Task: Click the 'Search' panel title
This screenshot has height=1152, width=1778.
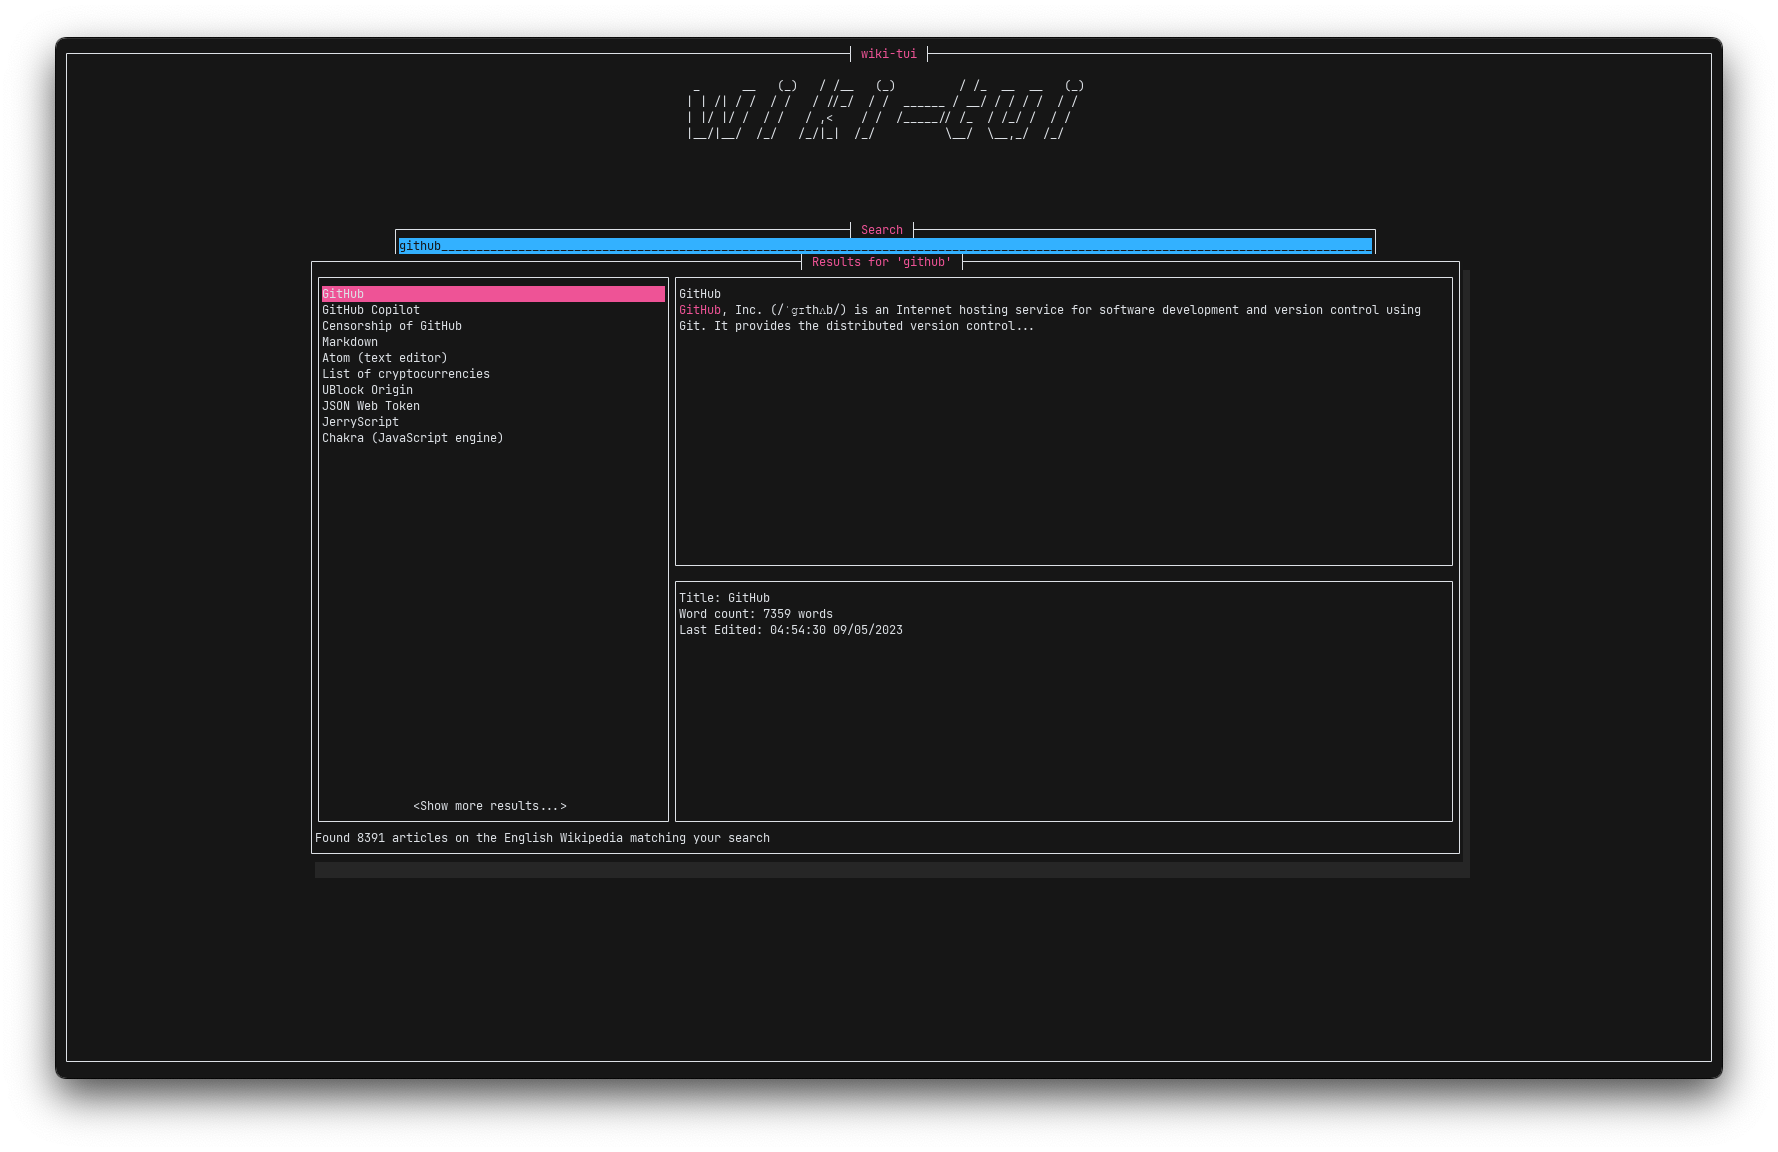Action: 882,230
